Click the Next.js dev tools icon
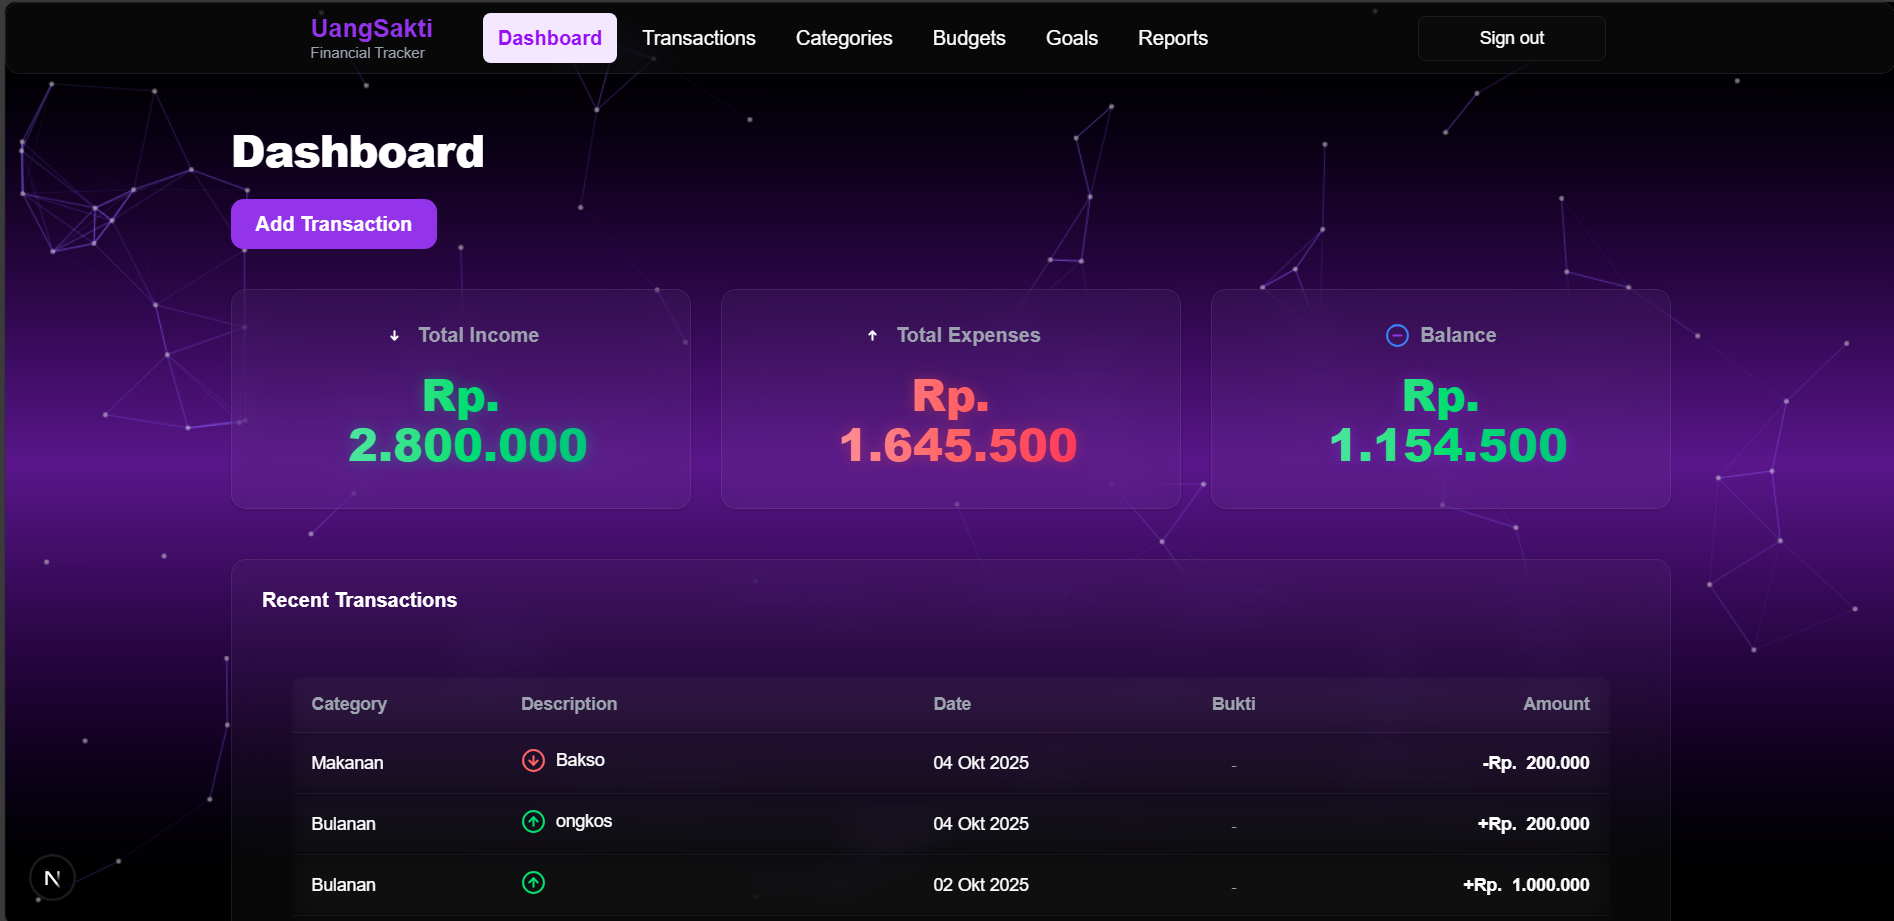Image resolution: width=1894 pixels, height=921 pixels. point(52,878)
